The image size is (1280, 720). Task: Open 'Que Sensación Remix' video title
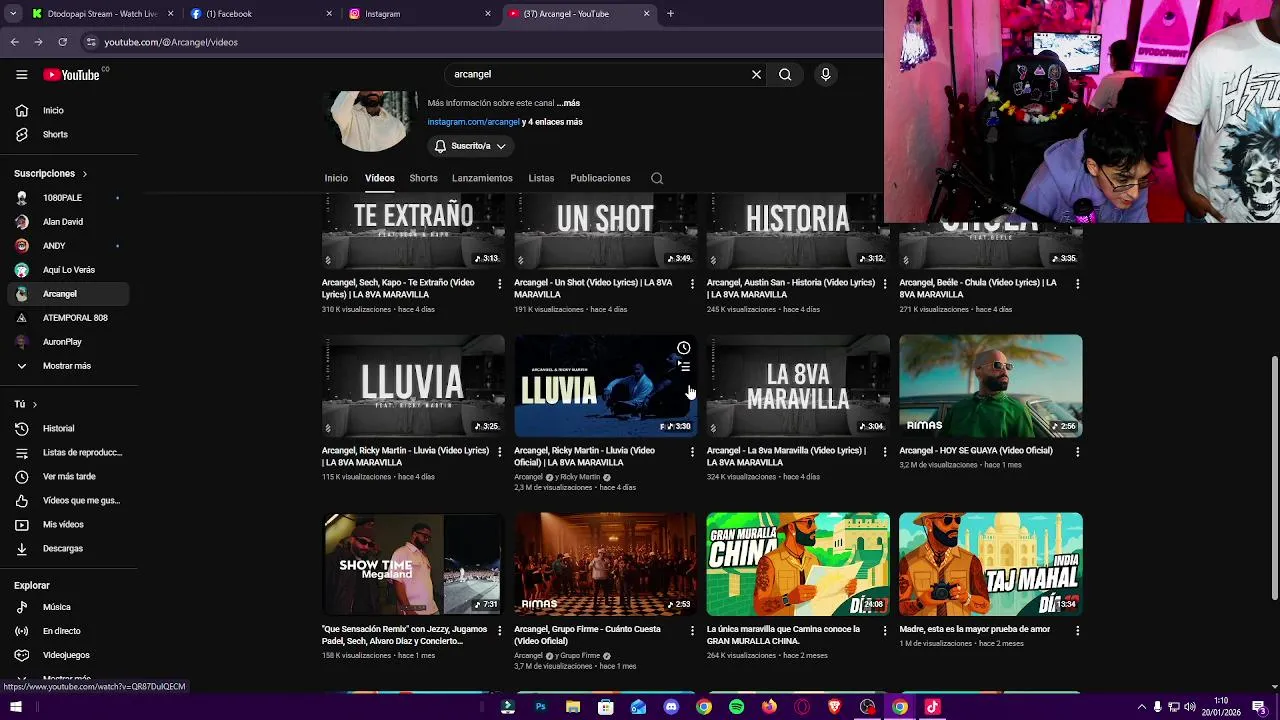click(404, 635)
